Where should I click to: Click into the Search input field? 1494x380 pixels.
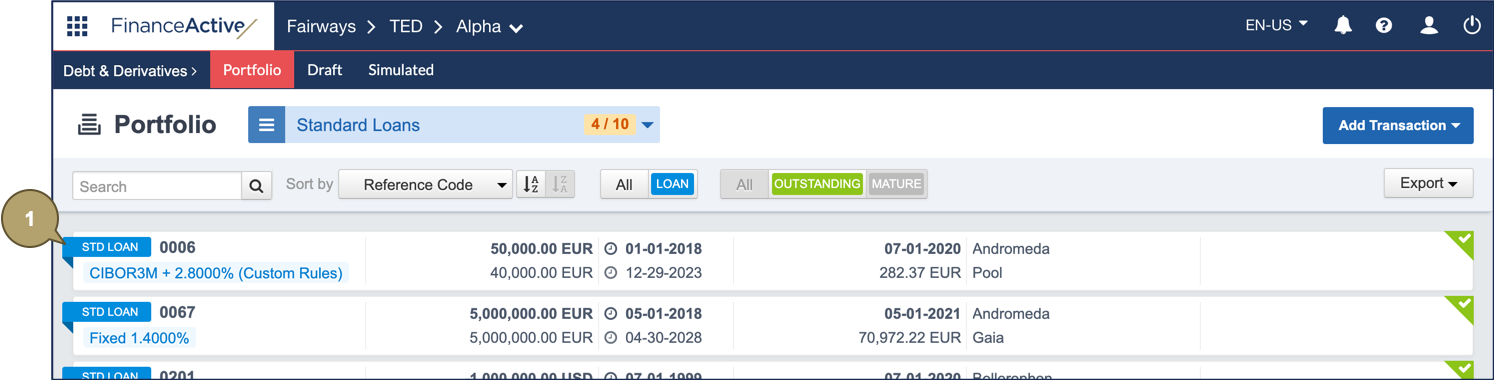point(157,186)
